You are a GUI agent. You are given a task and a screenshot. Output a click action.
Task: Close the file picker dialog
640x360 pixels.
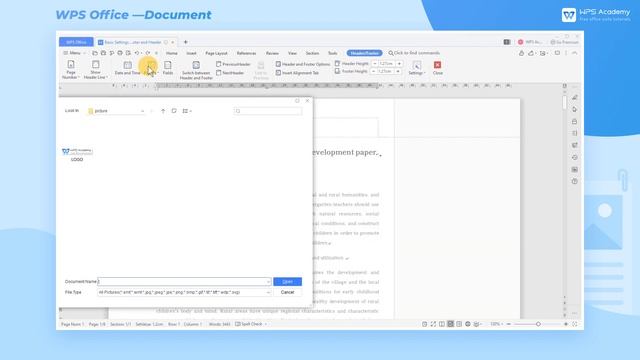307,101
